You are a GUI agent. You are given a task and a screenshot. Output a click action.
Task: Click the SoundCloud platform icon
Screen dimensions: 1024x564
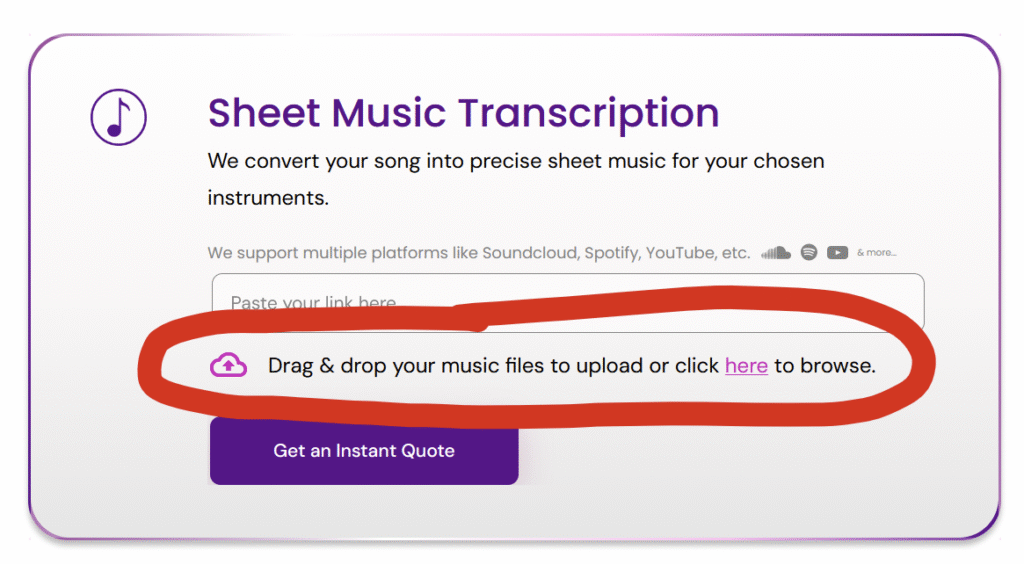pyautogui.click(x=776, y=252)
